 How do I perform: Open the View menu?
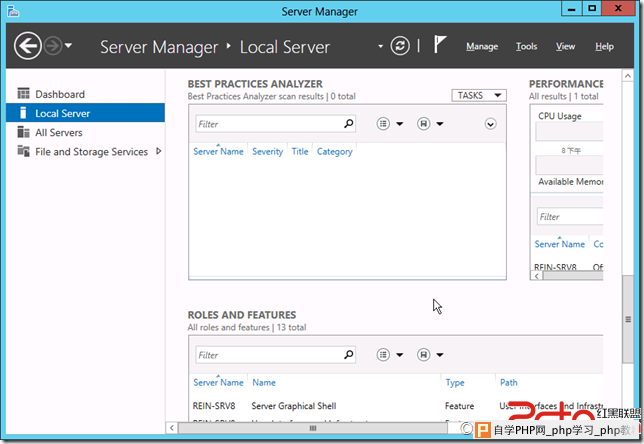point(565,46)
